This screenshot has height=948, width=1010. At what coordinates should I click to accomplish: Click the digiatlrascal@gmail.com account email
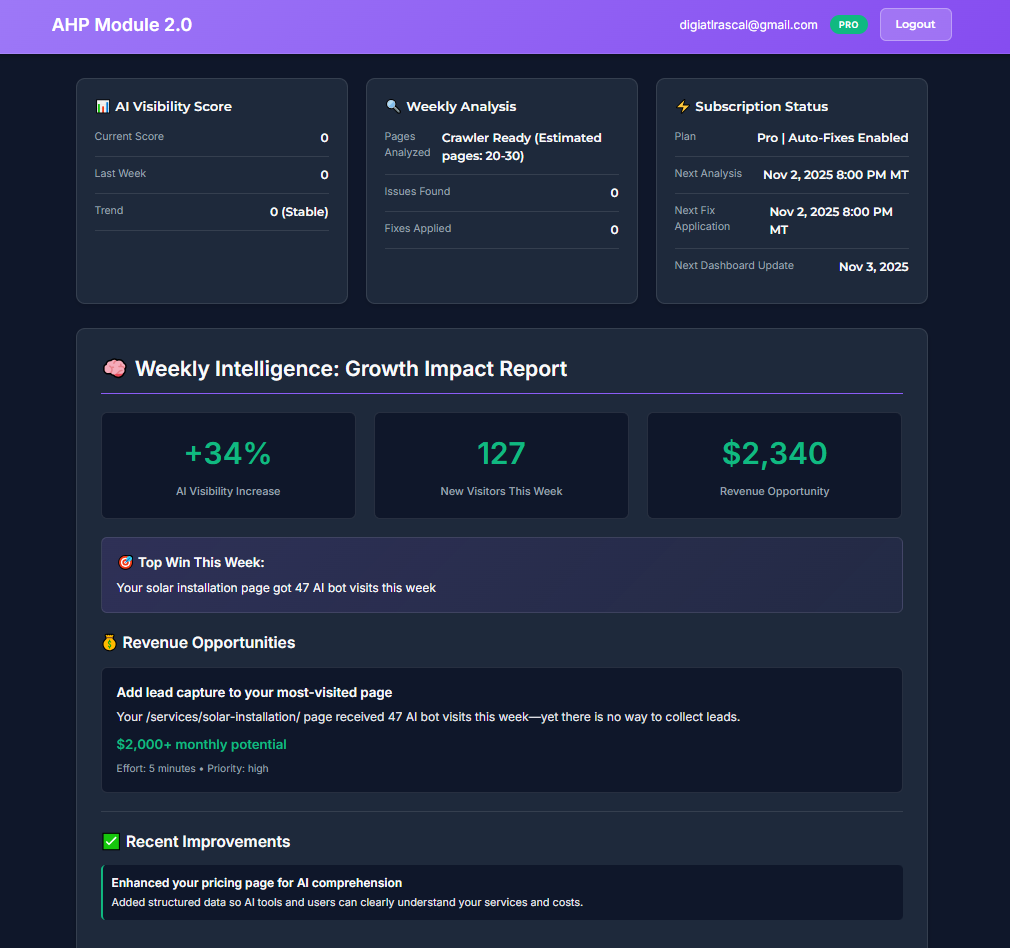(748, 24)
